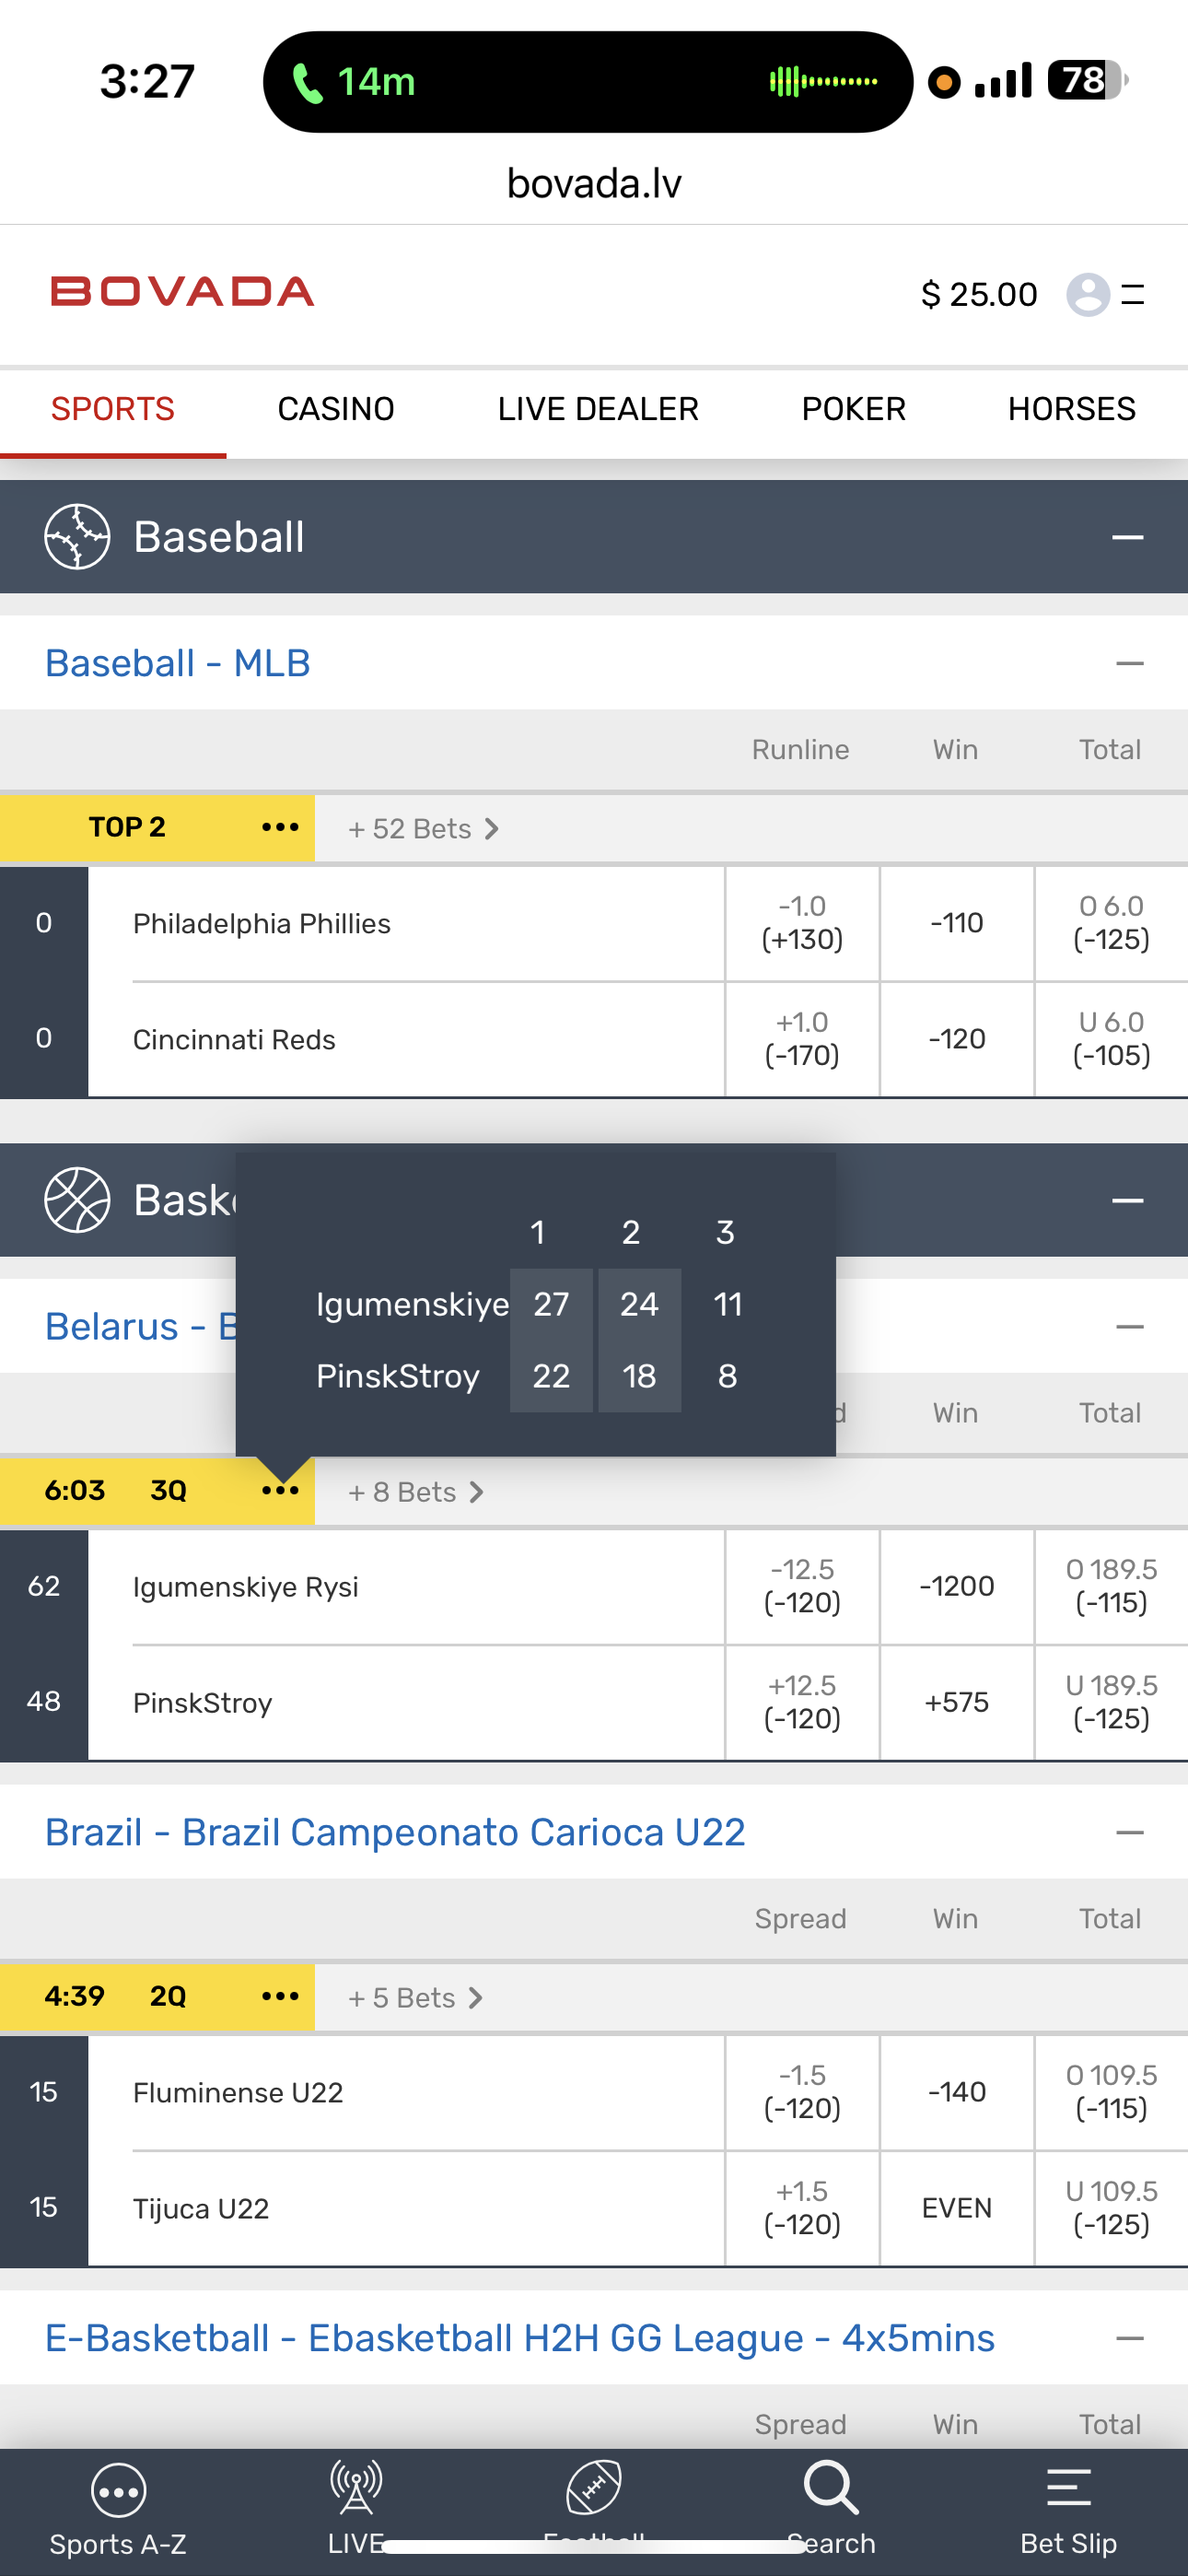The width and height of the screenshot is (1188, 2576).
Task: Collapse Brazil Campeonato Carioca U22 league
Action: (1129, 1832)
